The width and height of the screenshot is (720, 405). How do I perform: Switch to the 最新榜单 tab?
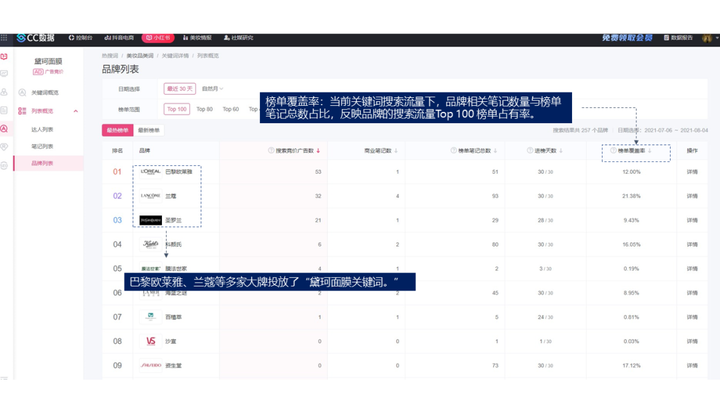149,130
